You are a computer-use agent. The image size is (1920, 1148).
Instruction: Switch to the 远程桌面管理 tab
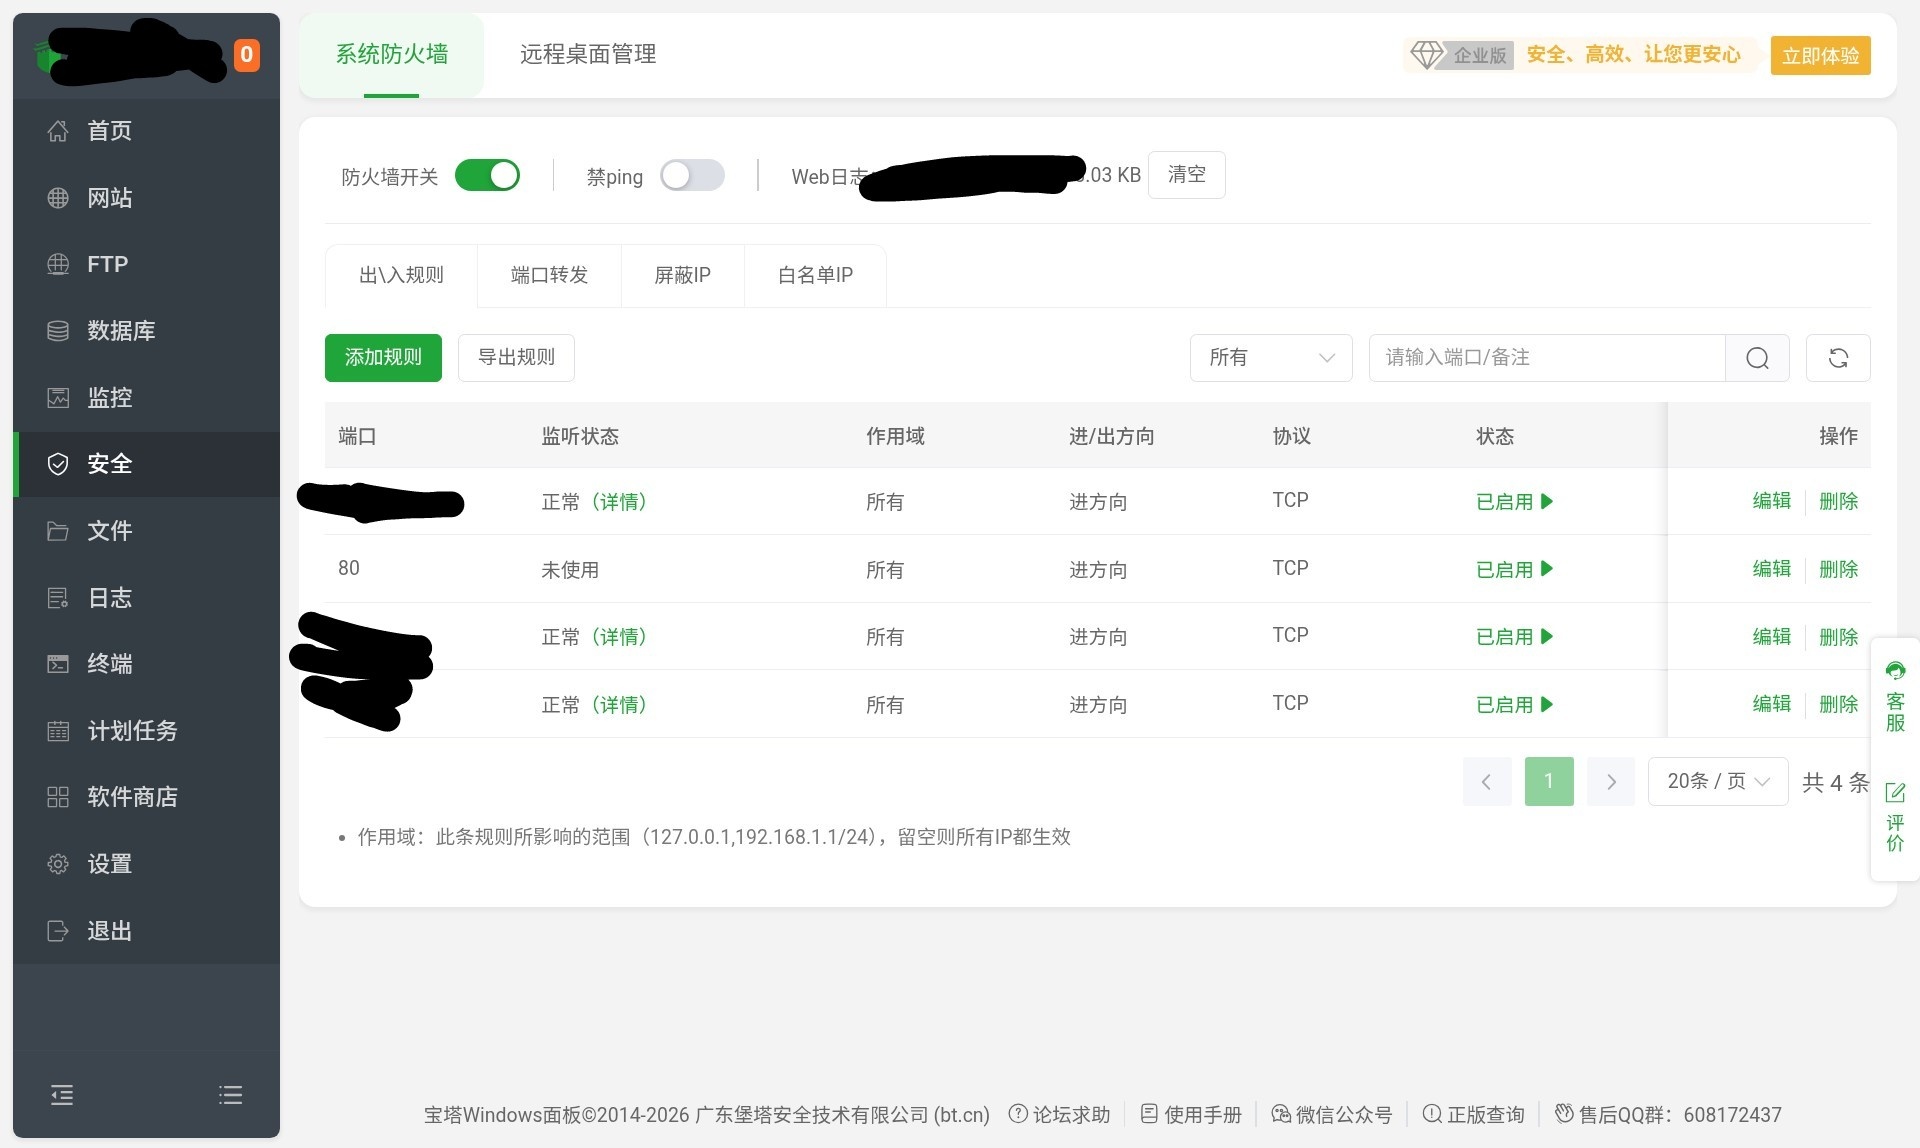pos(588,55)
